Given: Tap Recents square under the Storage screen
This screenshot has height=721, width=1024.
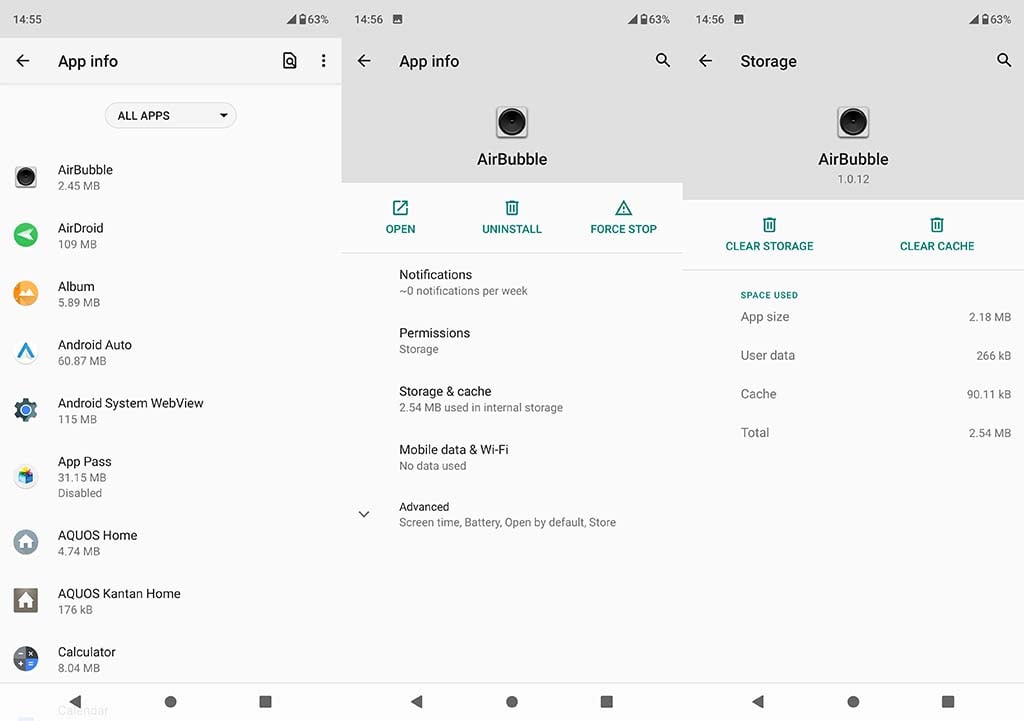Looking at the screenshot, I should (948, 701).
